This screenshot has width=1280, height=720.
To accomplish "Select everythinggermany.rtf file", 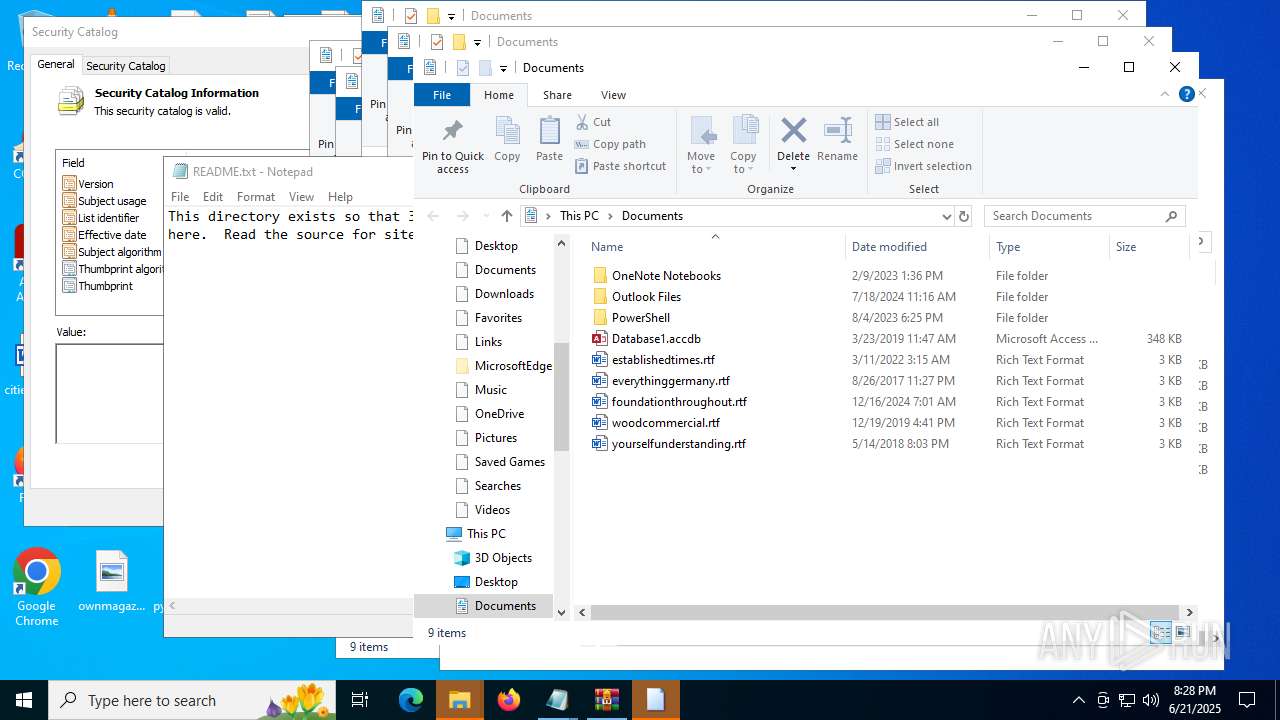I will pos(661,381).
